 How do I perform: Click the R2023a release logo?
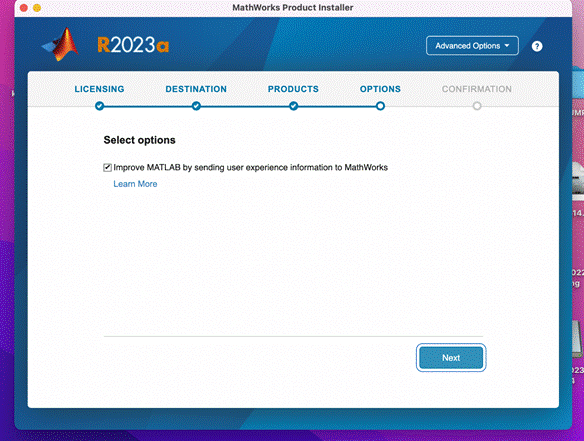point(133,45)
